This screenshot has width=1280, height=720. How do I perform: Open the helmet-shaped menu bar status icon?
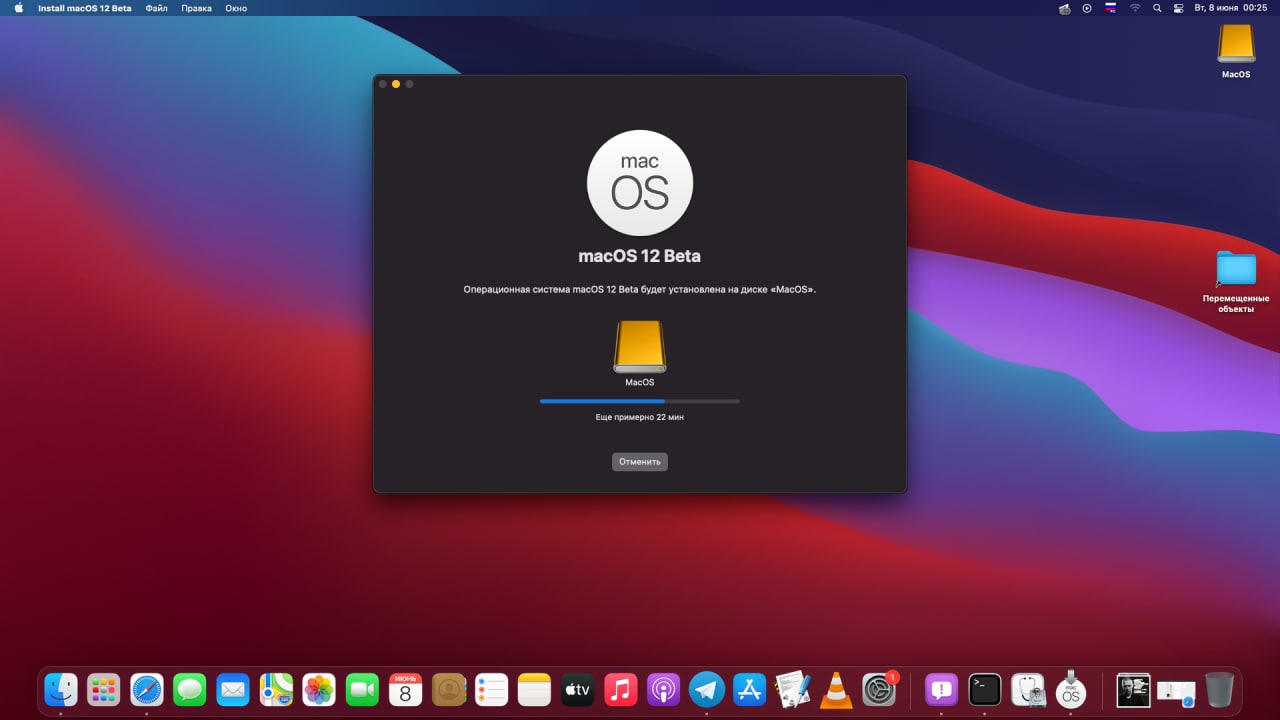1065,8
